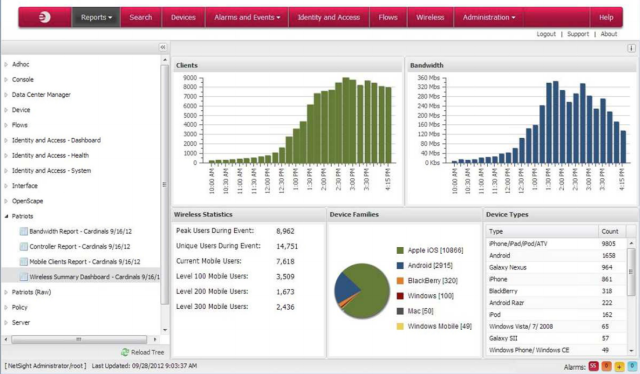
Task: Click Device Types scroll up arrow
Action: pos(631,243)
